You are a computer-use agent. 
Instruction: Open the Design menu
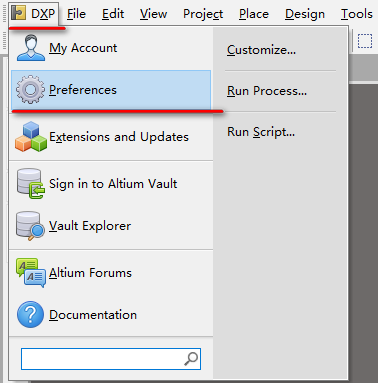pyautogui.click(x=305, y=14)
